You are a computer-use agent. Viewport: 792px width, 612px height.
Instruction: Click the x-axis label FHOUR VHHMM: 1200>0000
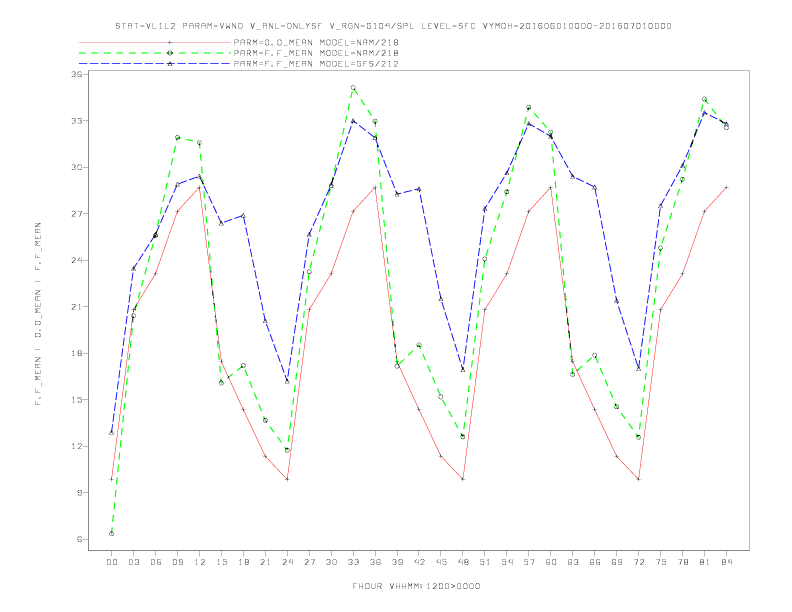tap(416, 586)
